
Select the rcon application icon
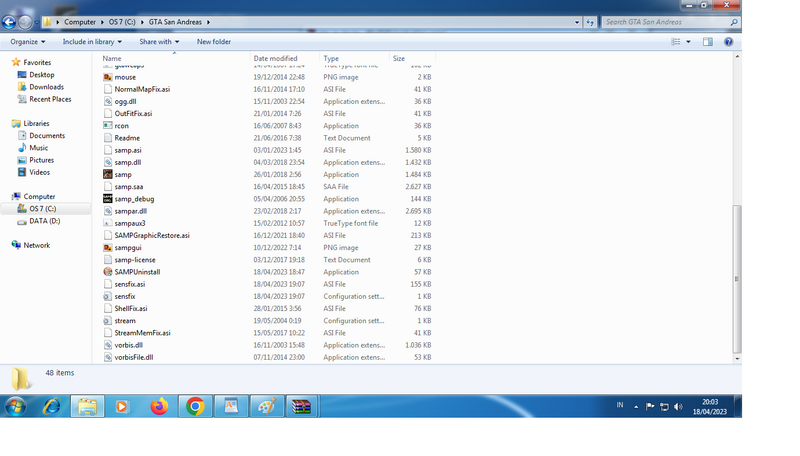(108, 125)
